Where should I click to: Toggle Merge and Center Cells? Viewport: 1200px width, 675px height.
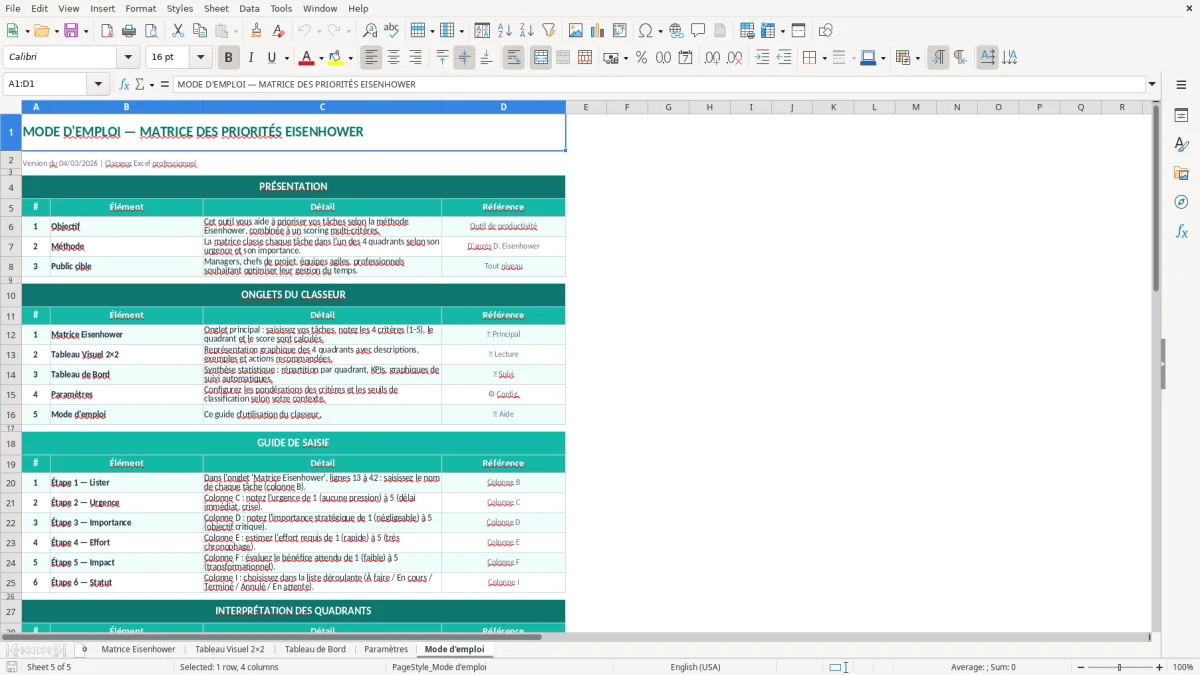(x=540, y=58)
